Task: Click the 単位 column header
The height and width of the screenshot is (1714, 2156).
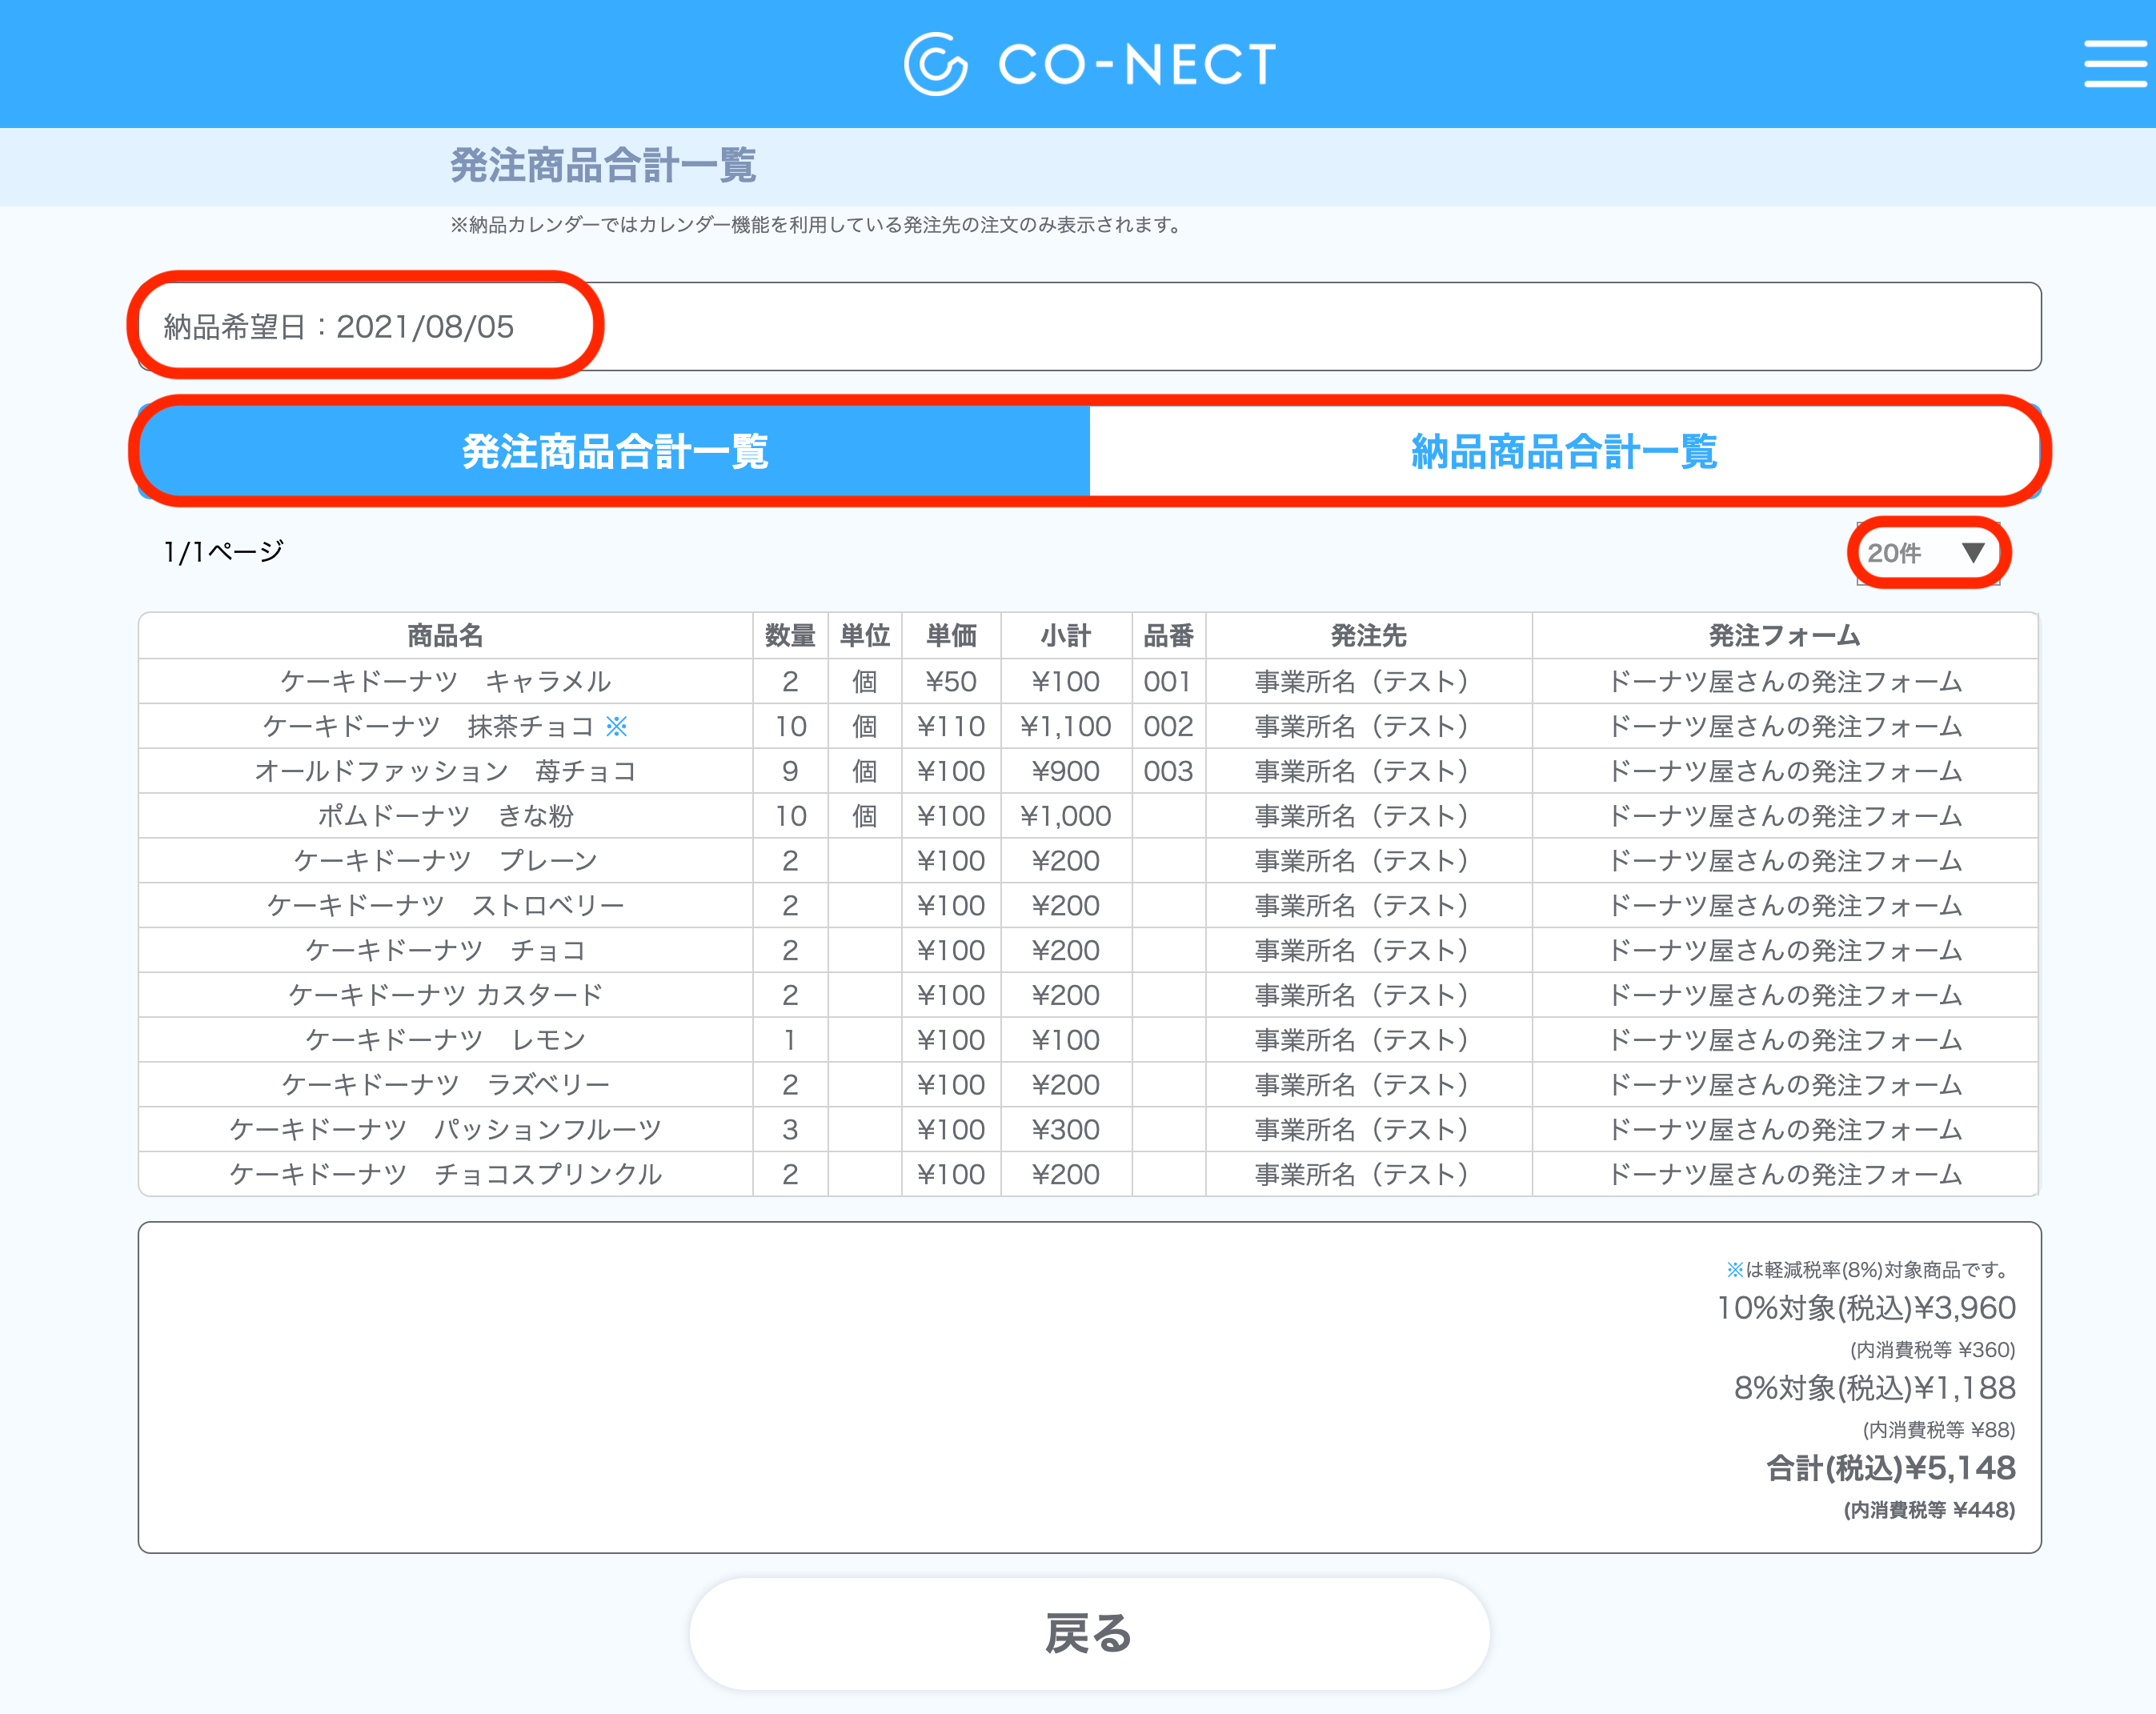Action: point(865,635)
